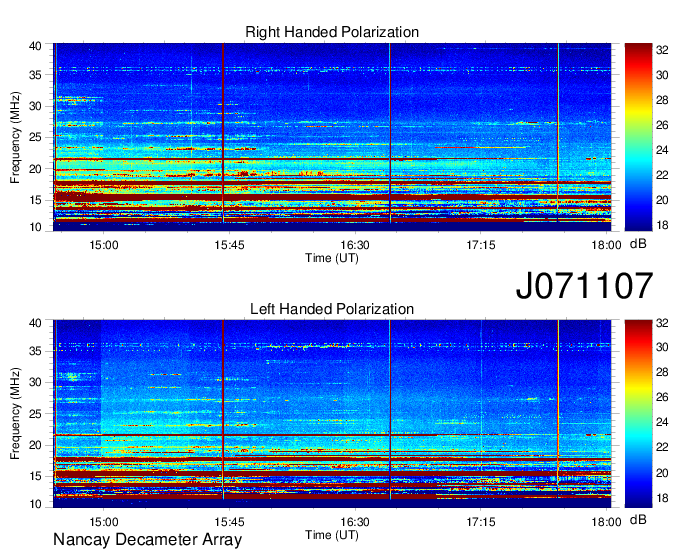
Task: Click the 17:15 tick label on bottom plot
Action: 481,522
